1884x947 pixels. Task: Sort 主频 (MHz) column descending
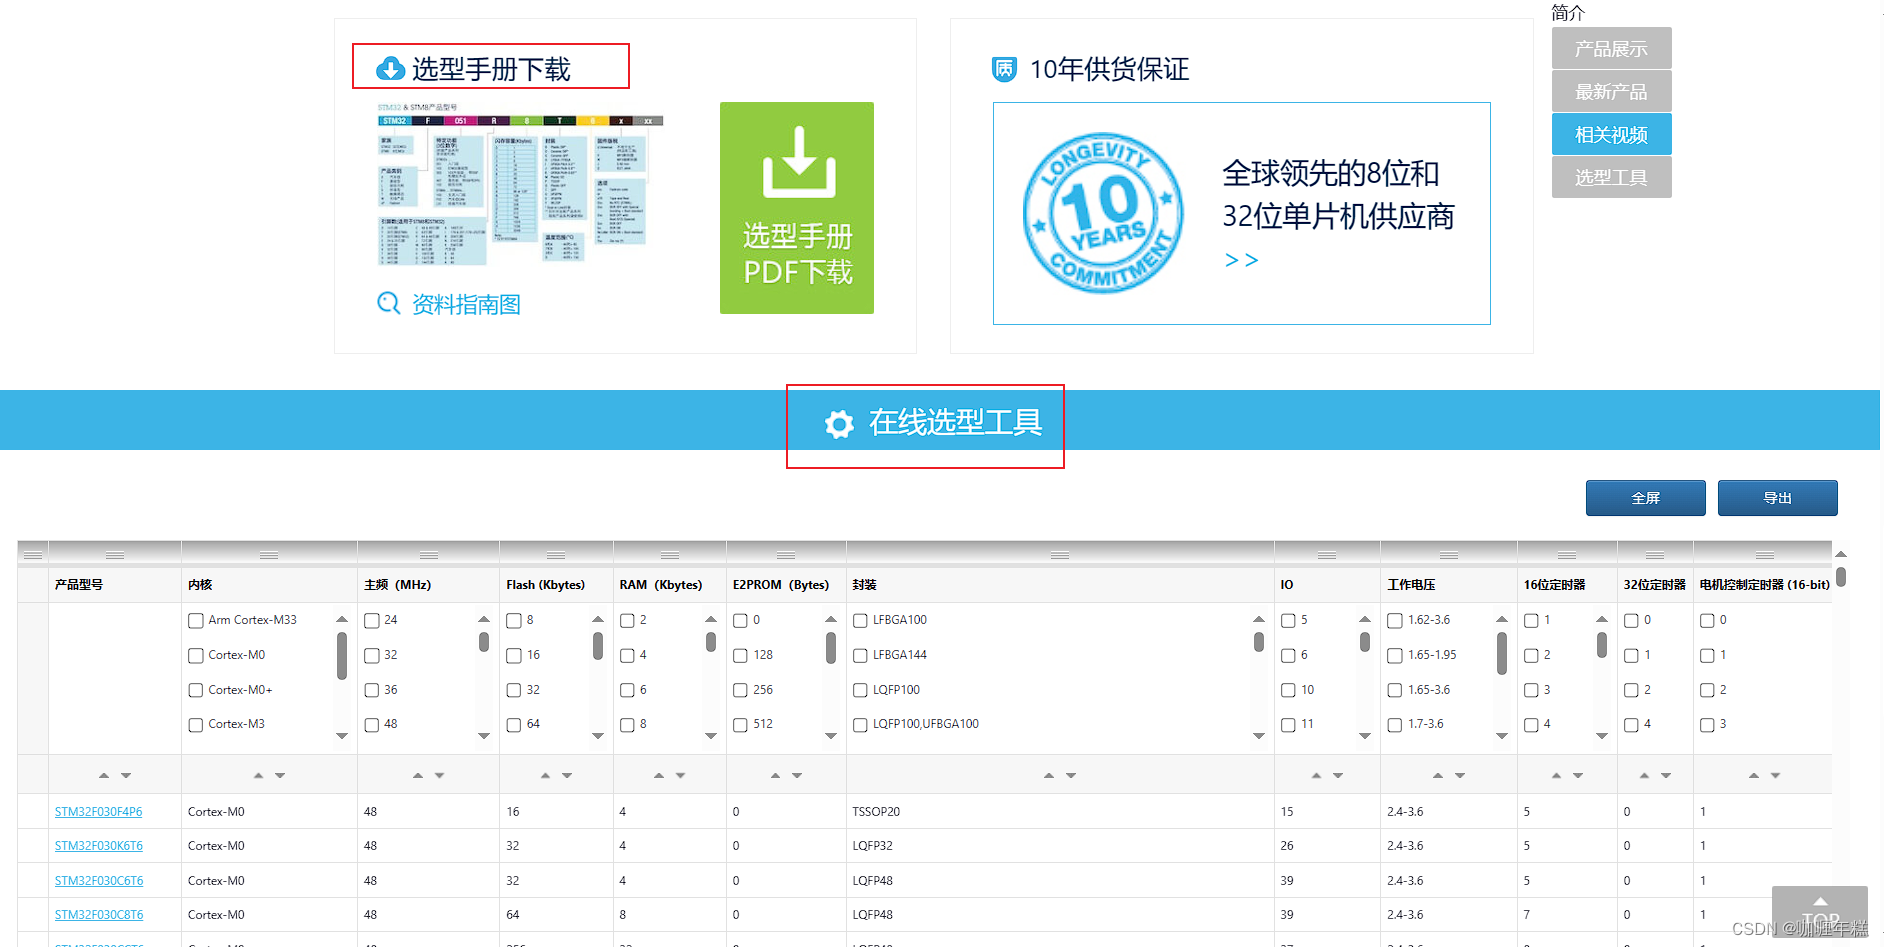pos(439,775)
